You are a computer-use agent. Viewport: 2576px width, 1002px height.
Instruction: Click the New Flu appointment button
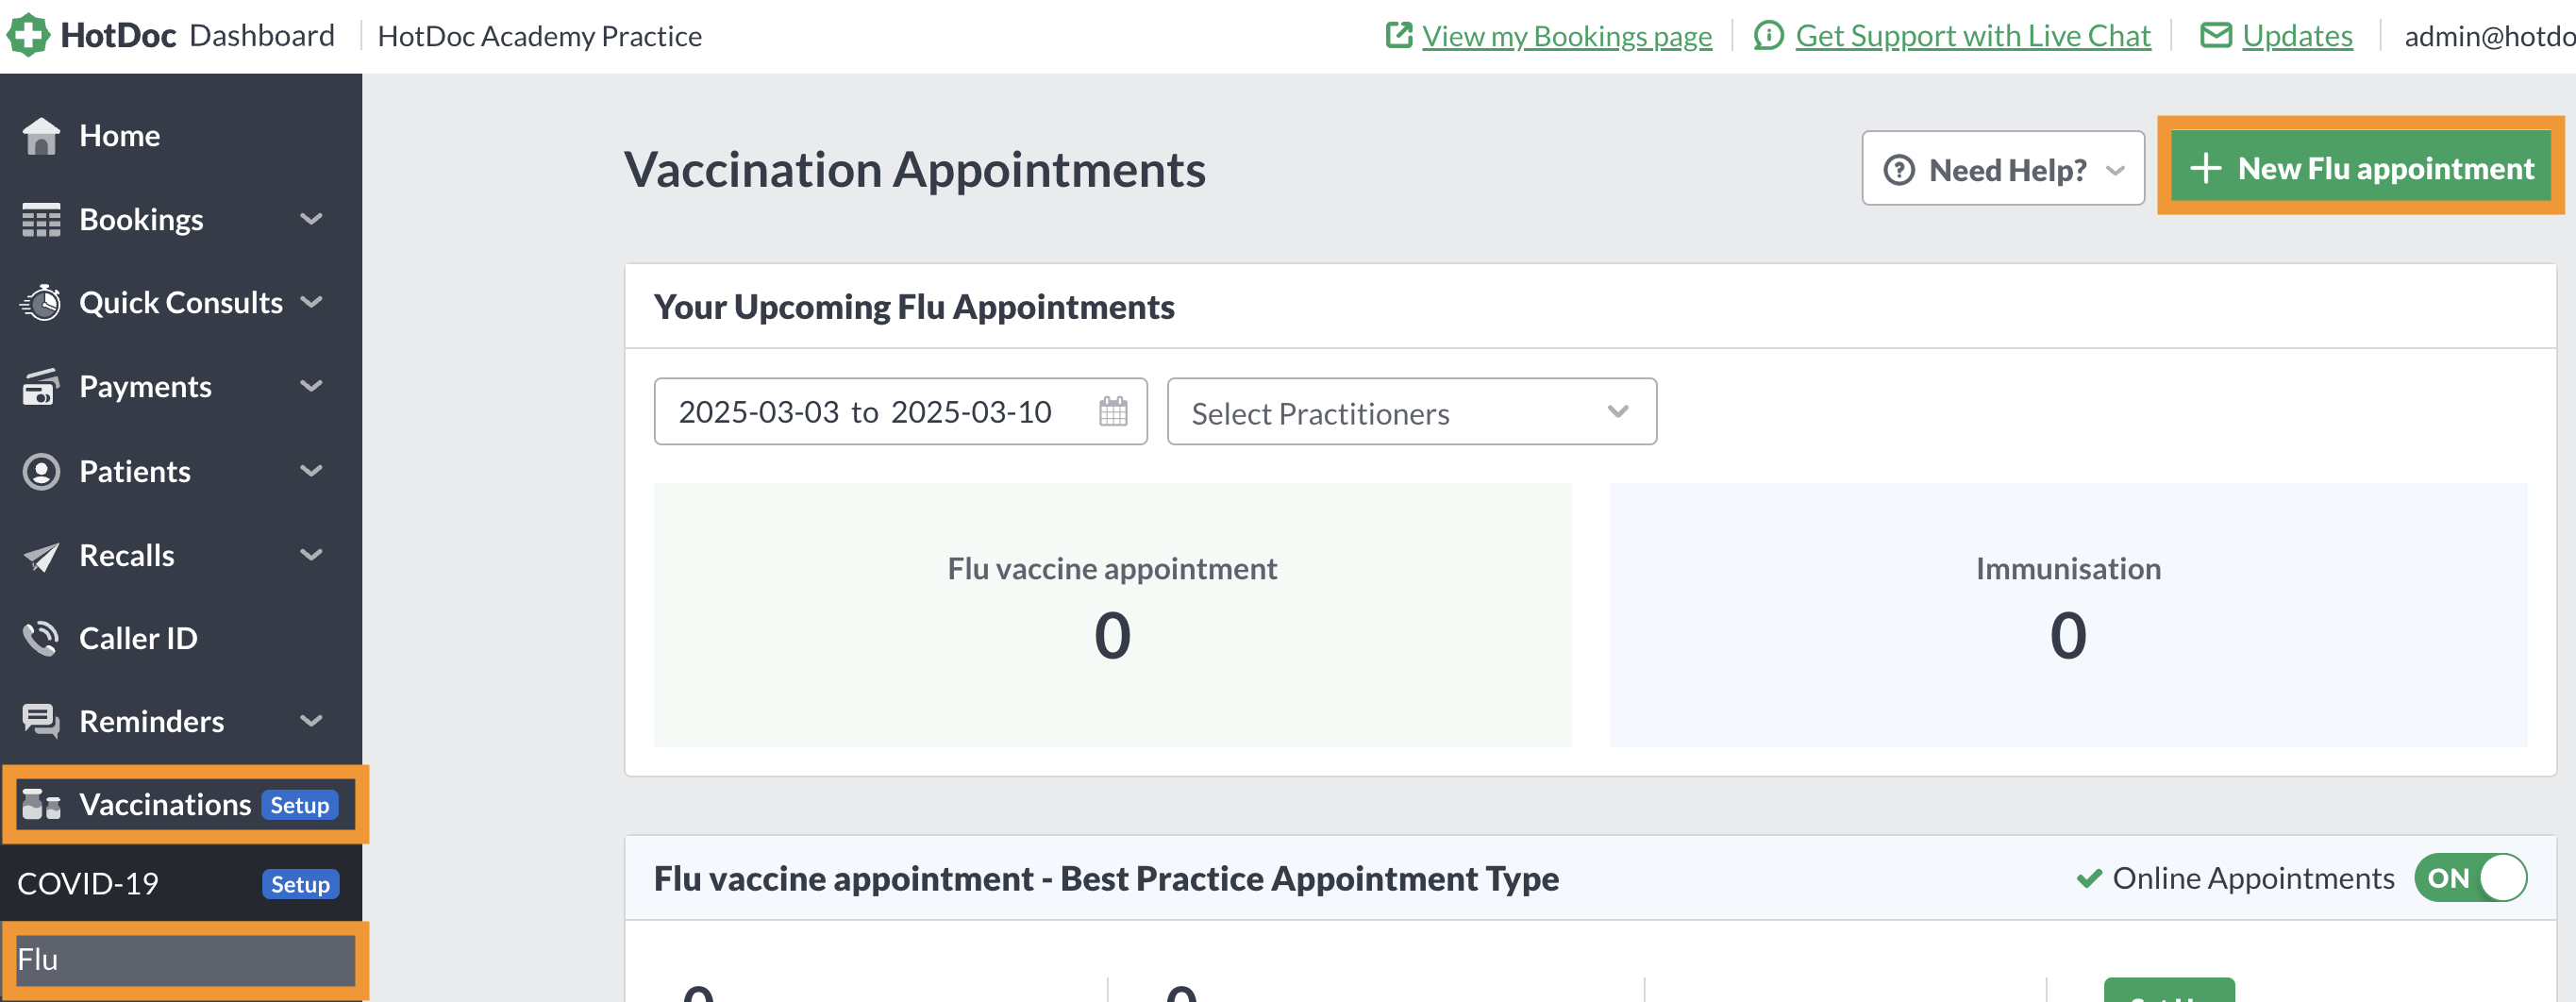[x=2360, y=168]
